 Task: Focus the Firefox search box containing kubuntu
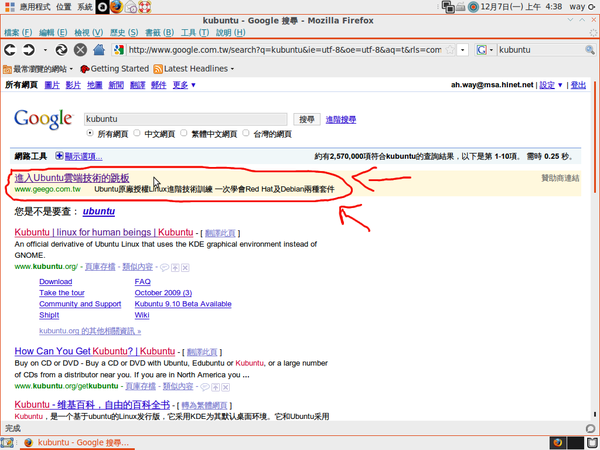coord(541,50)
